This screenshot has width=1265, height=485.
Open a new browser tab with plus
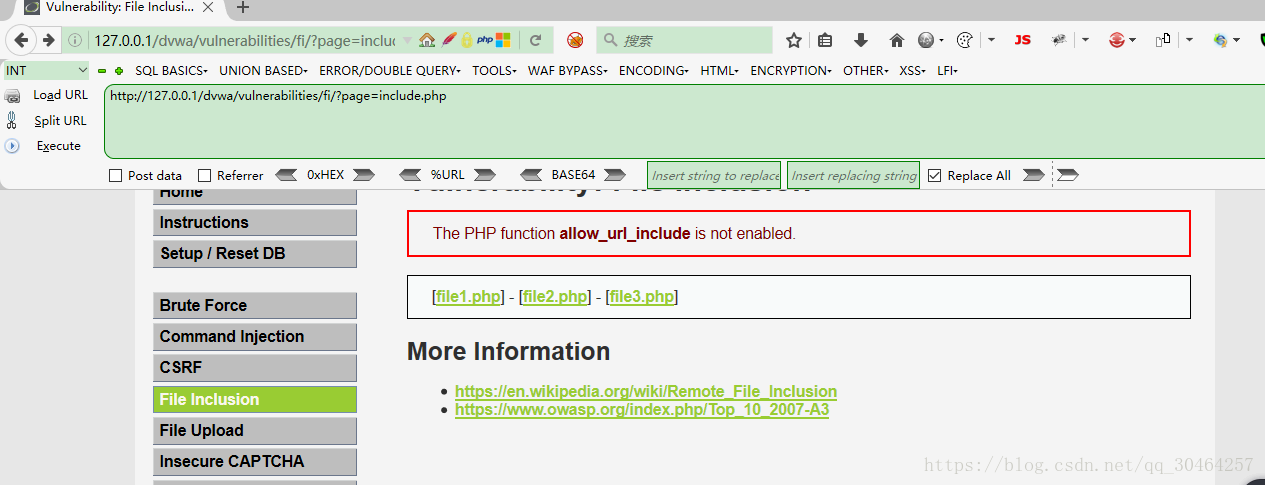click(x=243, y=8)
